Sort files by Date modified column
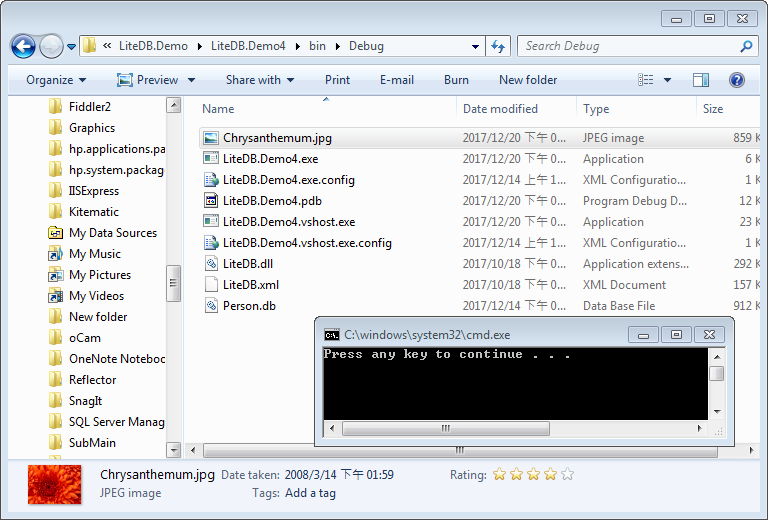This screenshot has width=768, height=520. point(500,109)
